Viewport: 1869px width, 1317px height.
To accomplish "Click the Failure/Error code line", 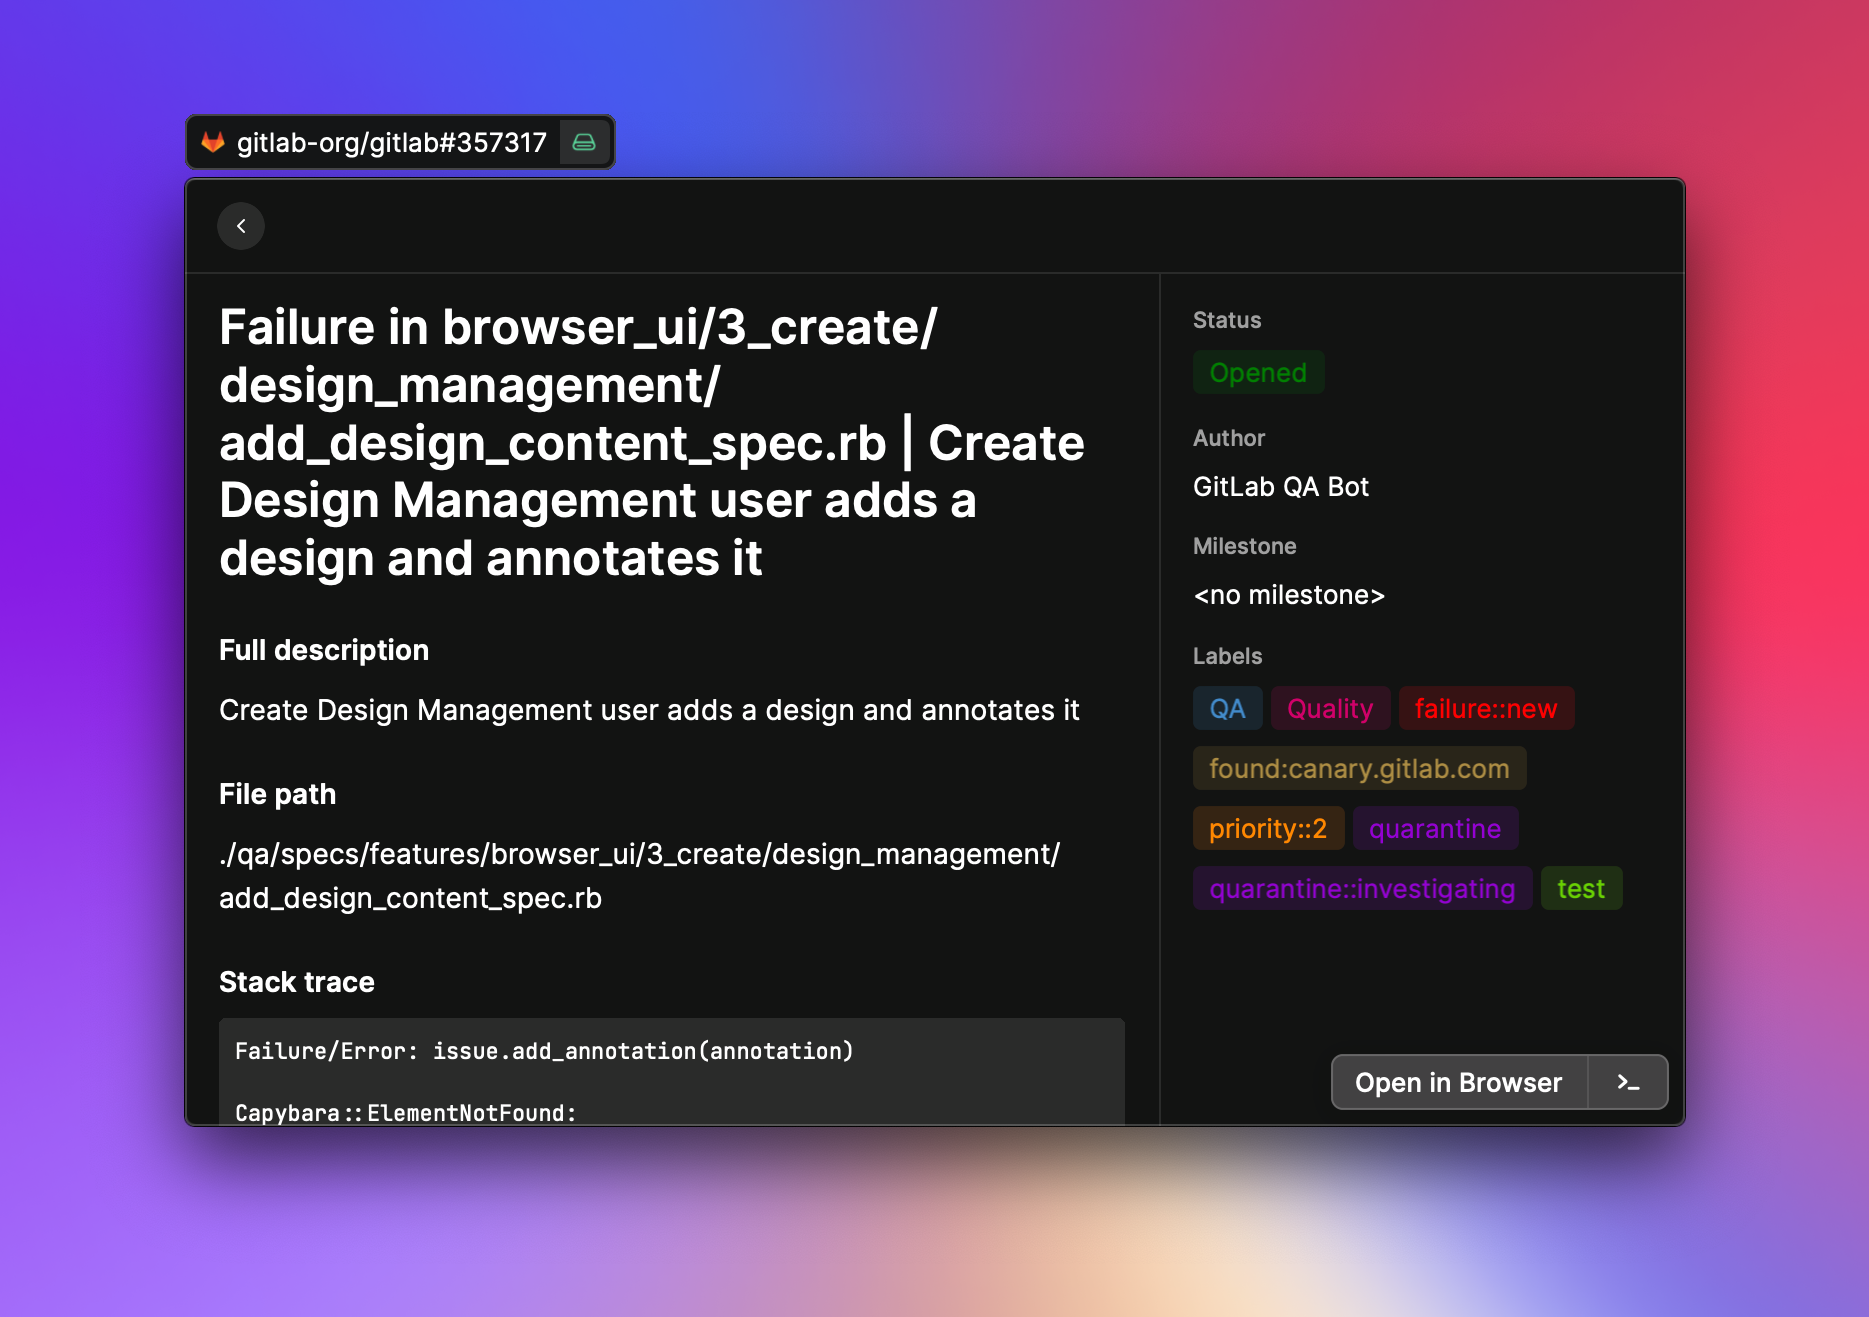I will tap(544, 1051).
